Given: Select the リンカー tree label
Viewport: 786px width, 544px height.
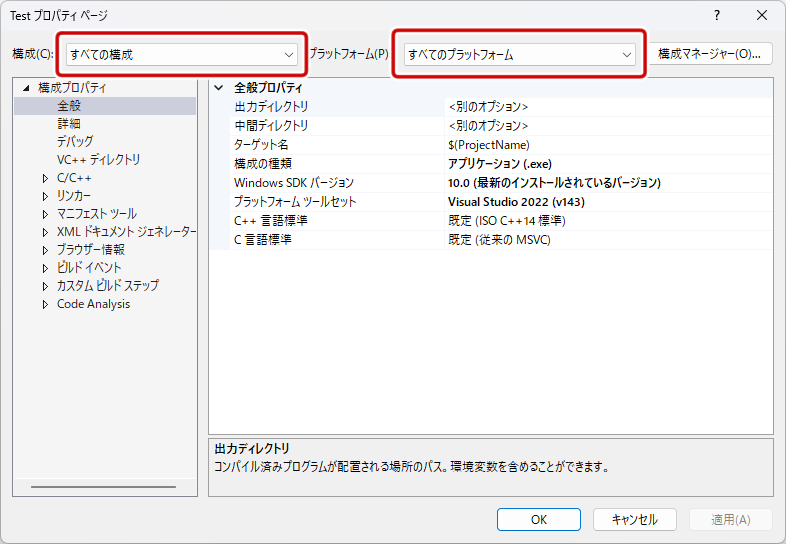Looking at the screenshot, I should click(x=74, y=196).
